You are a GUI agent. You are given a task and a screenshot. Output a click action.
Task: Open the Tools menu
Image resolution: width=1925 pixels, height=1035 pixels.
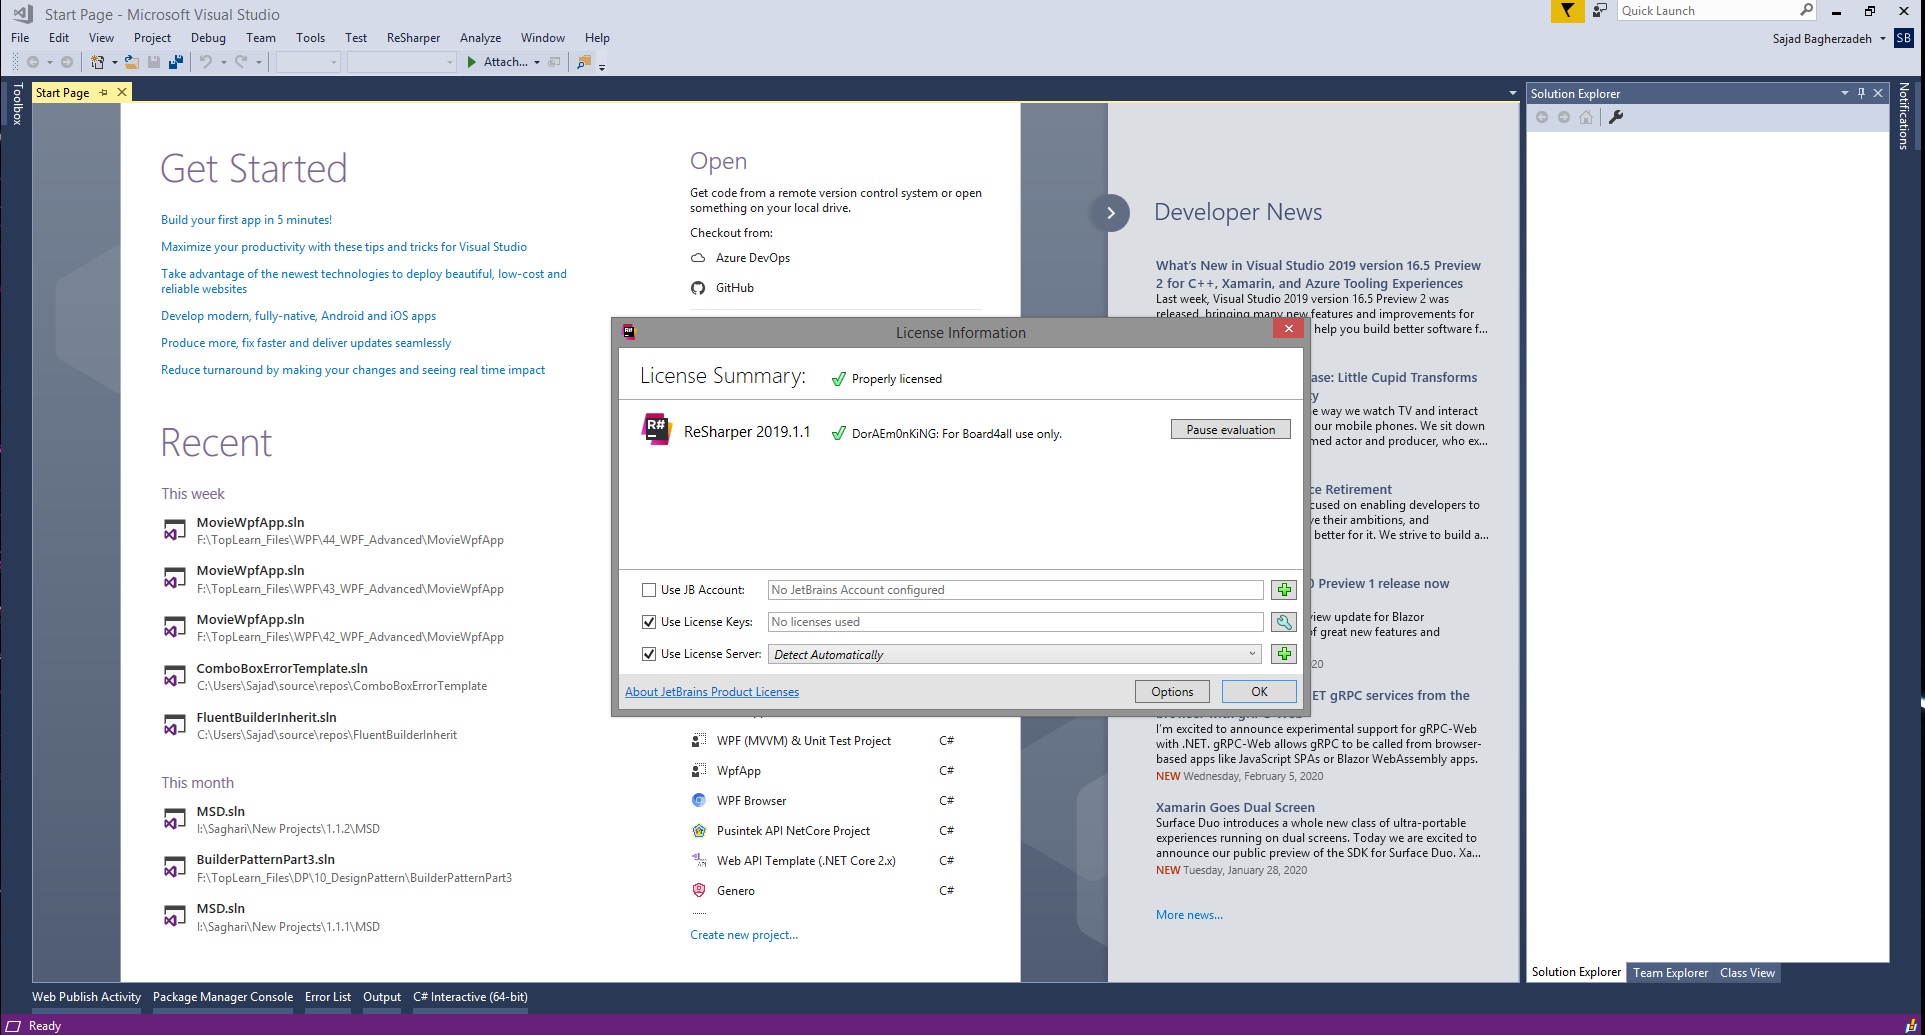pyautogui.click(x=310, y=38)
